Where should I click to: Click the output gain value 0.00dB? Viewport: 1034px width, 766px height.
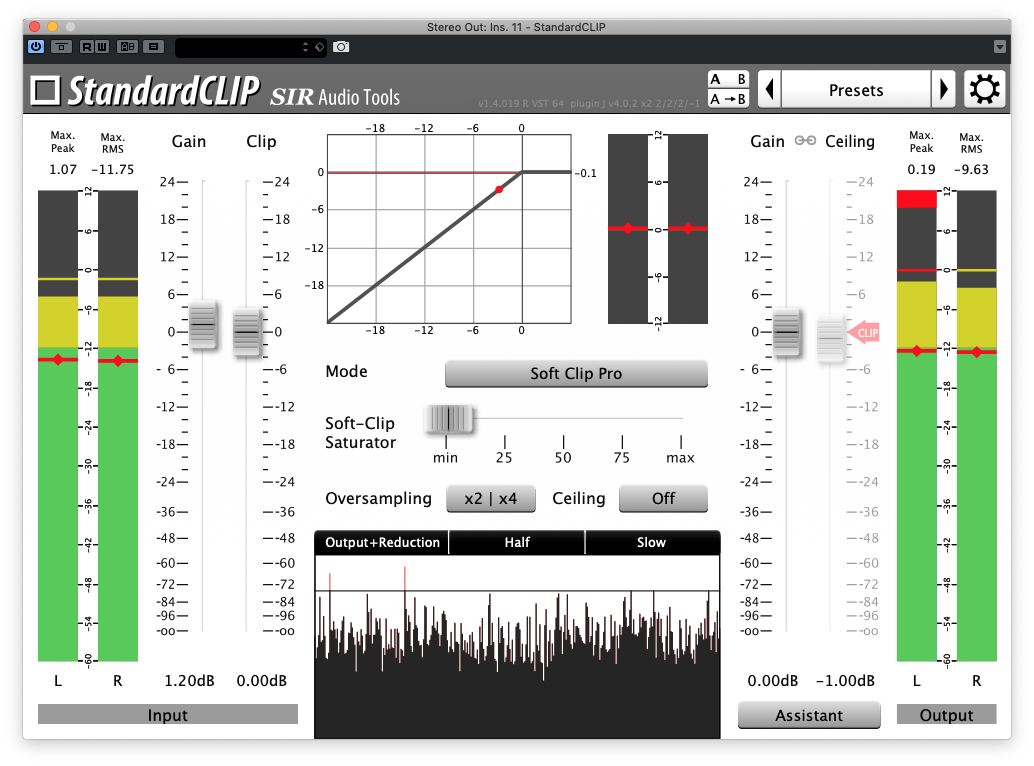773,680
